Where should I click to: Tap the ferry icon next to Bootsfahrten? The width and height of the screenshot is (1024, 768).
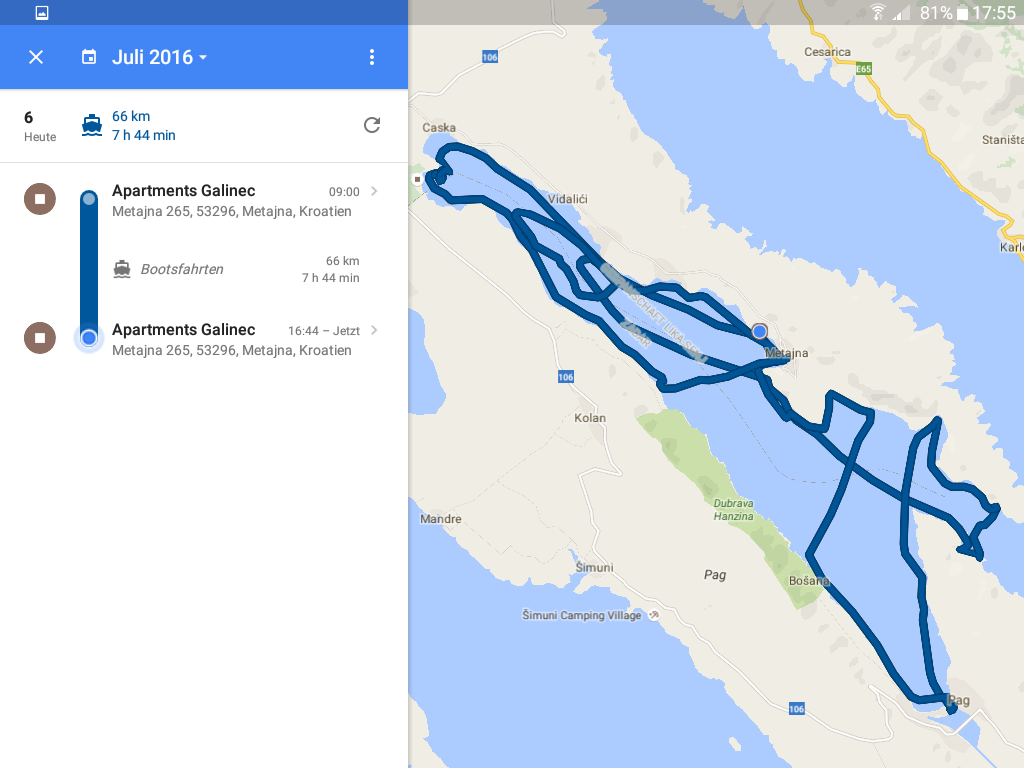pos(122,269)
